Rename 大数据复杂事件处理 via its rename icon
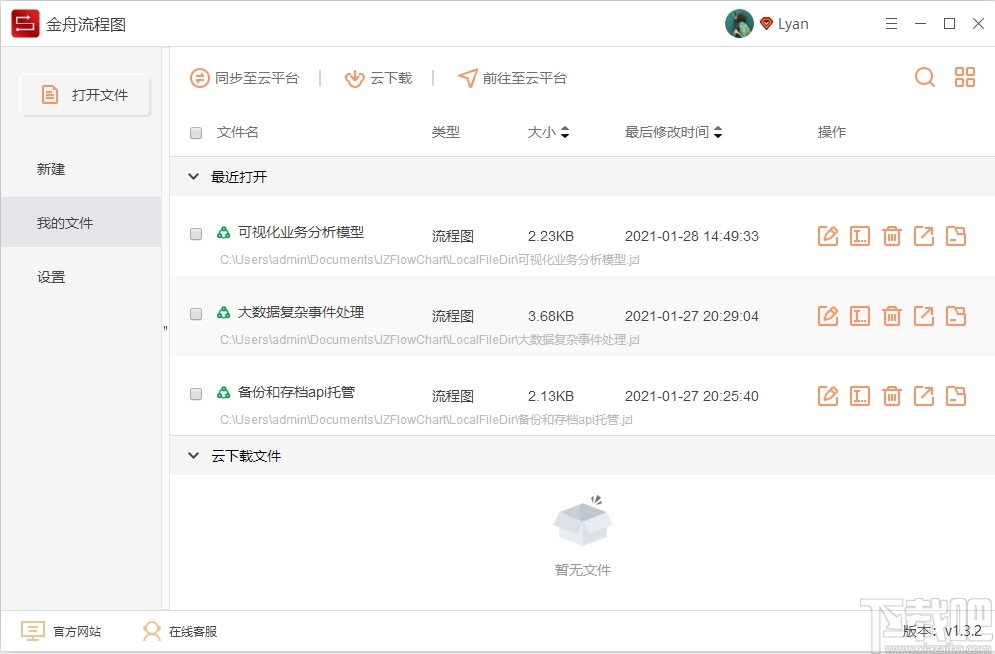The height and width of the screenshot is (654, 995). pyautogui.click(x=859, y=316)
